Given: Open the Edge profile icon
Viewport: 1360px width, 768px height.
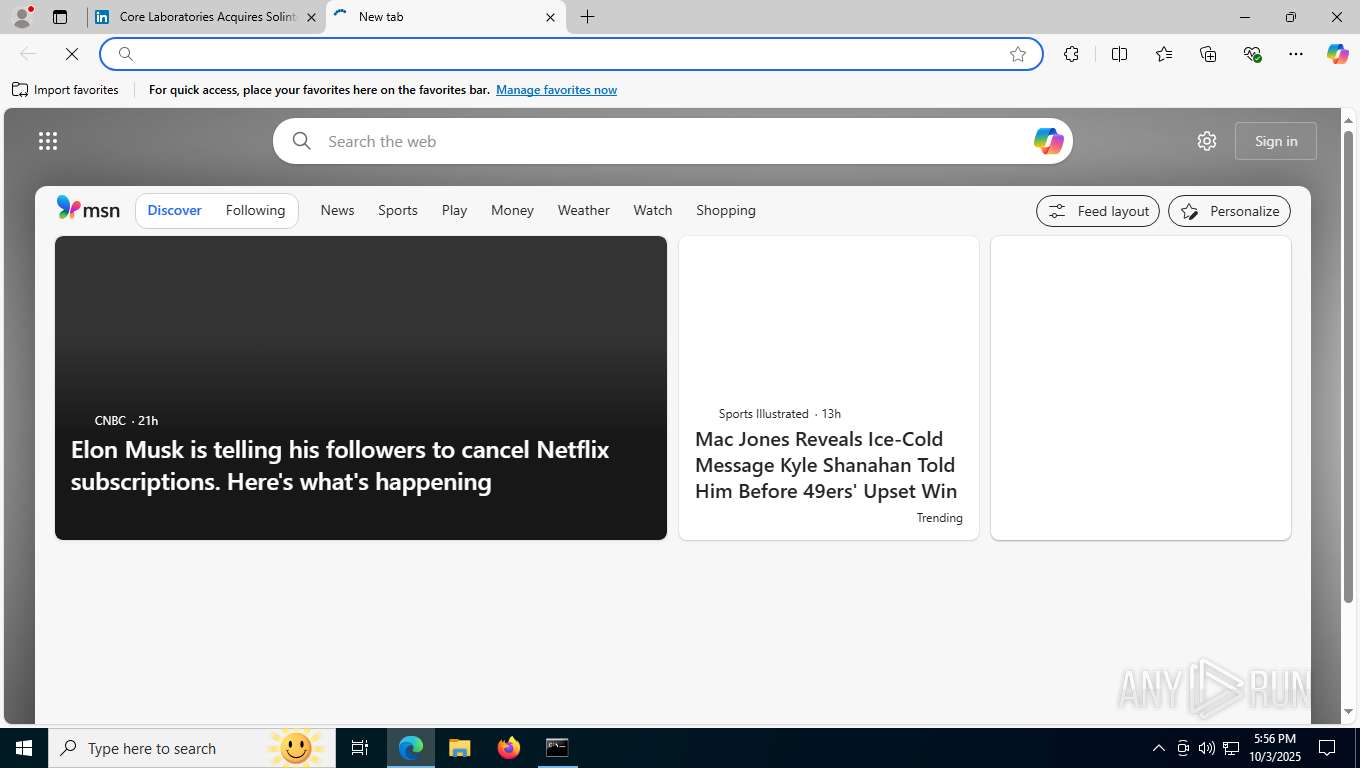Looking at the screenshot, I should (x=22, y=17).
